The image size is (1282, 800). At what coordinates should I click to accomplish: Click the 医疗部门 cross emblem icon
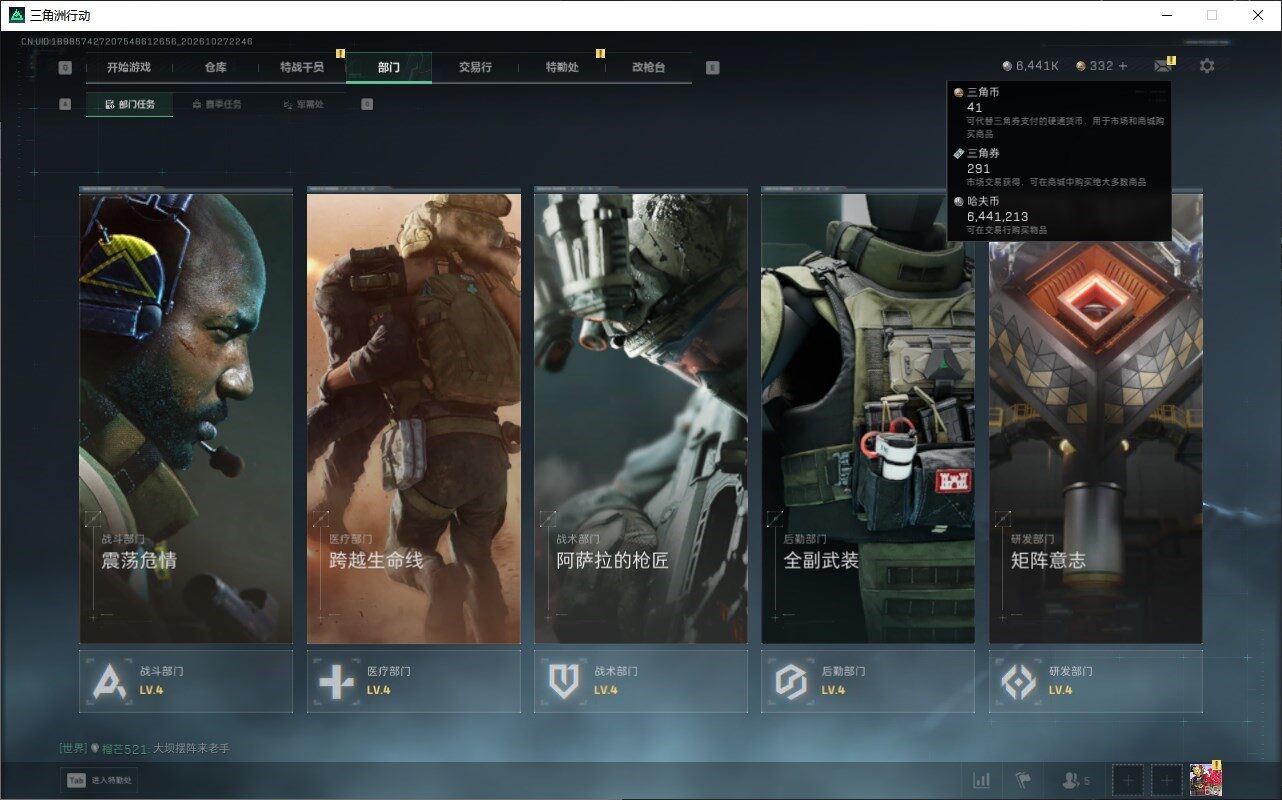pyautogui.click(x=336, y=681)
